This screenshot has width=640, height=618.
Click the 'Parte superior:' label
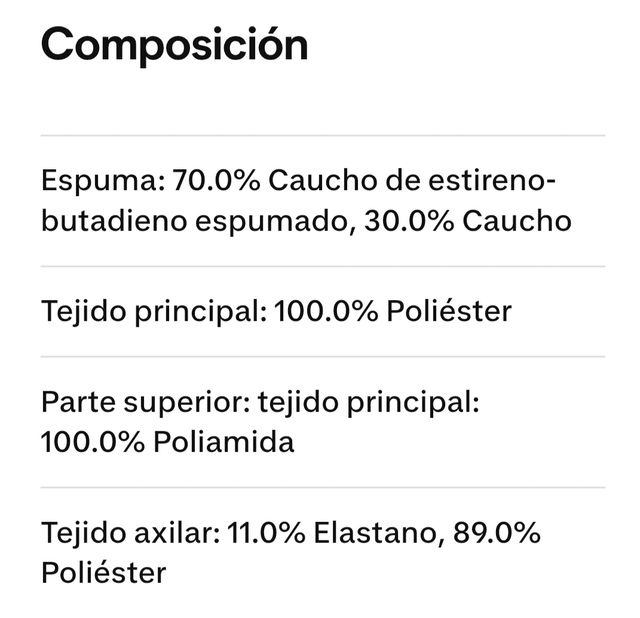click(x=145, y=402)
